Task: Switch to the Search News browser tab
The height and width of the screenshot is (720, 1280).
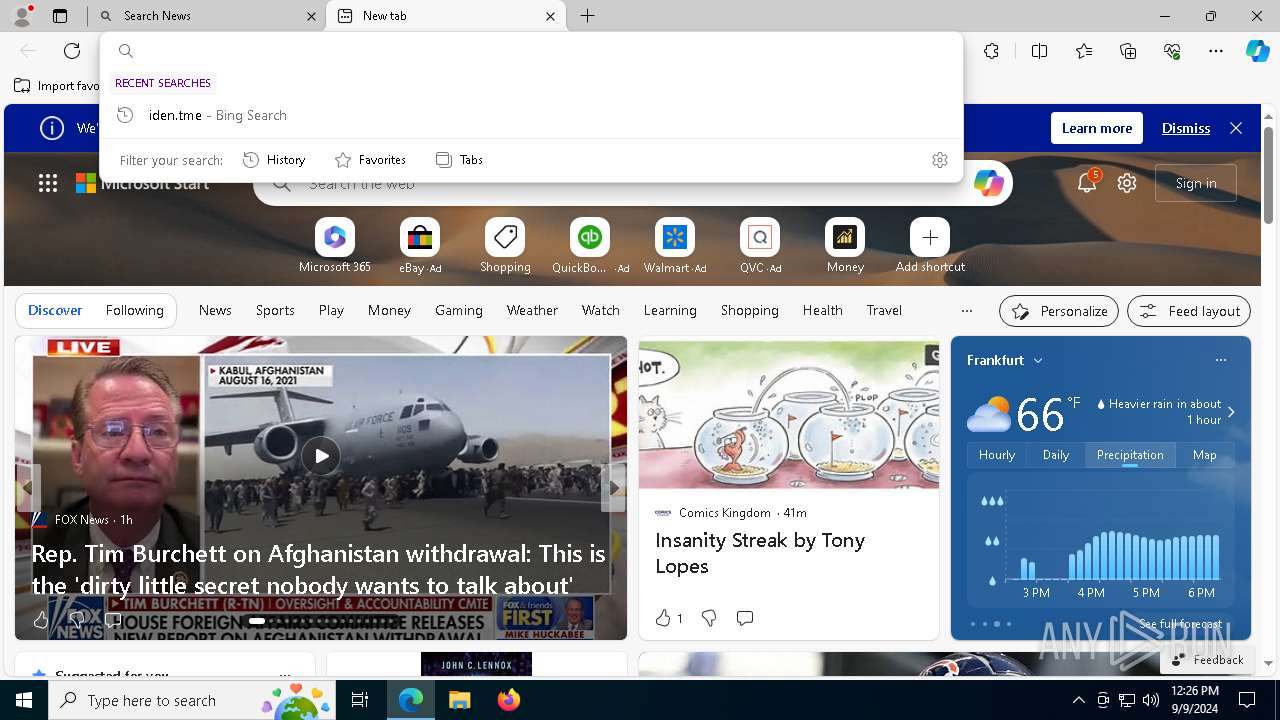Action: [207, 16]
